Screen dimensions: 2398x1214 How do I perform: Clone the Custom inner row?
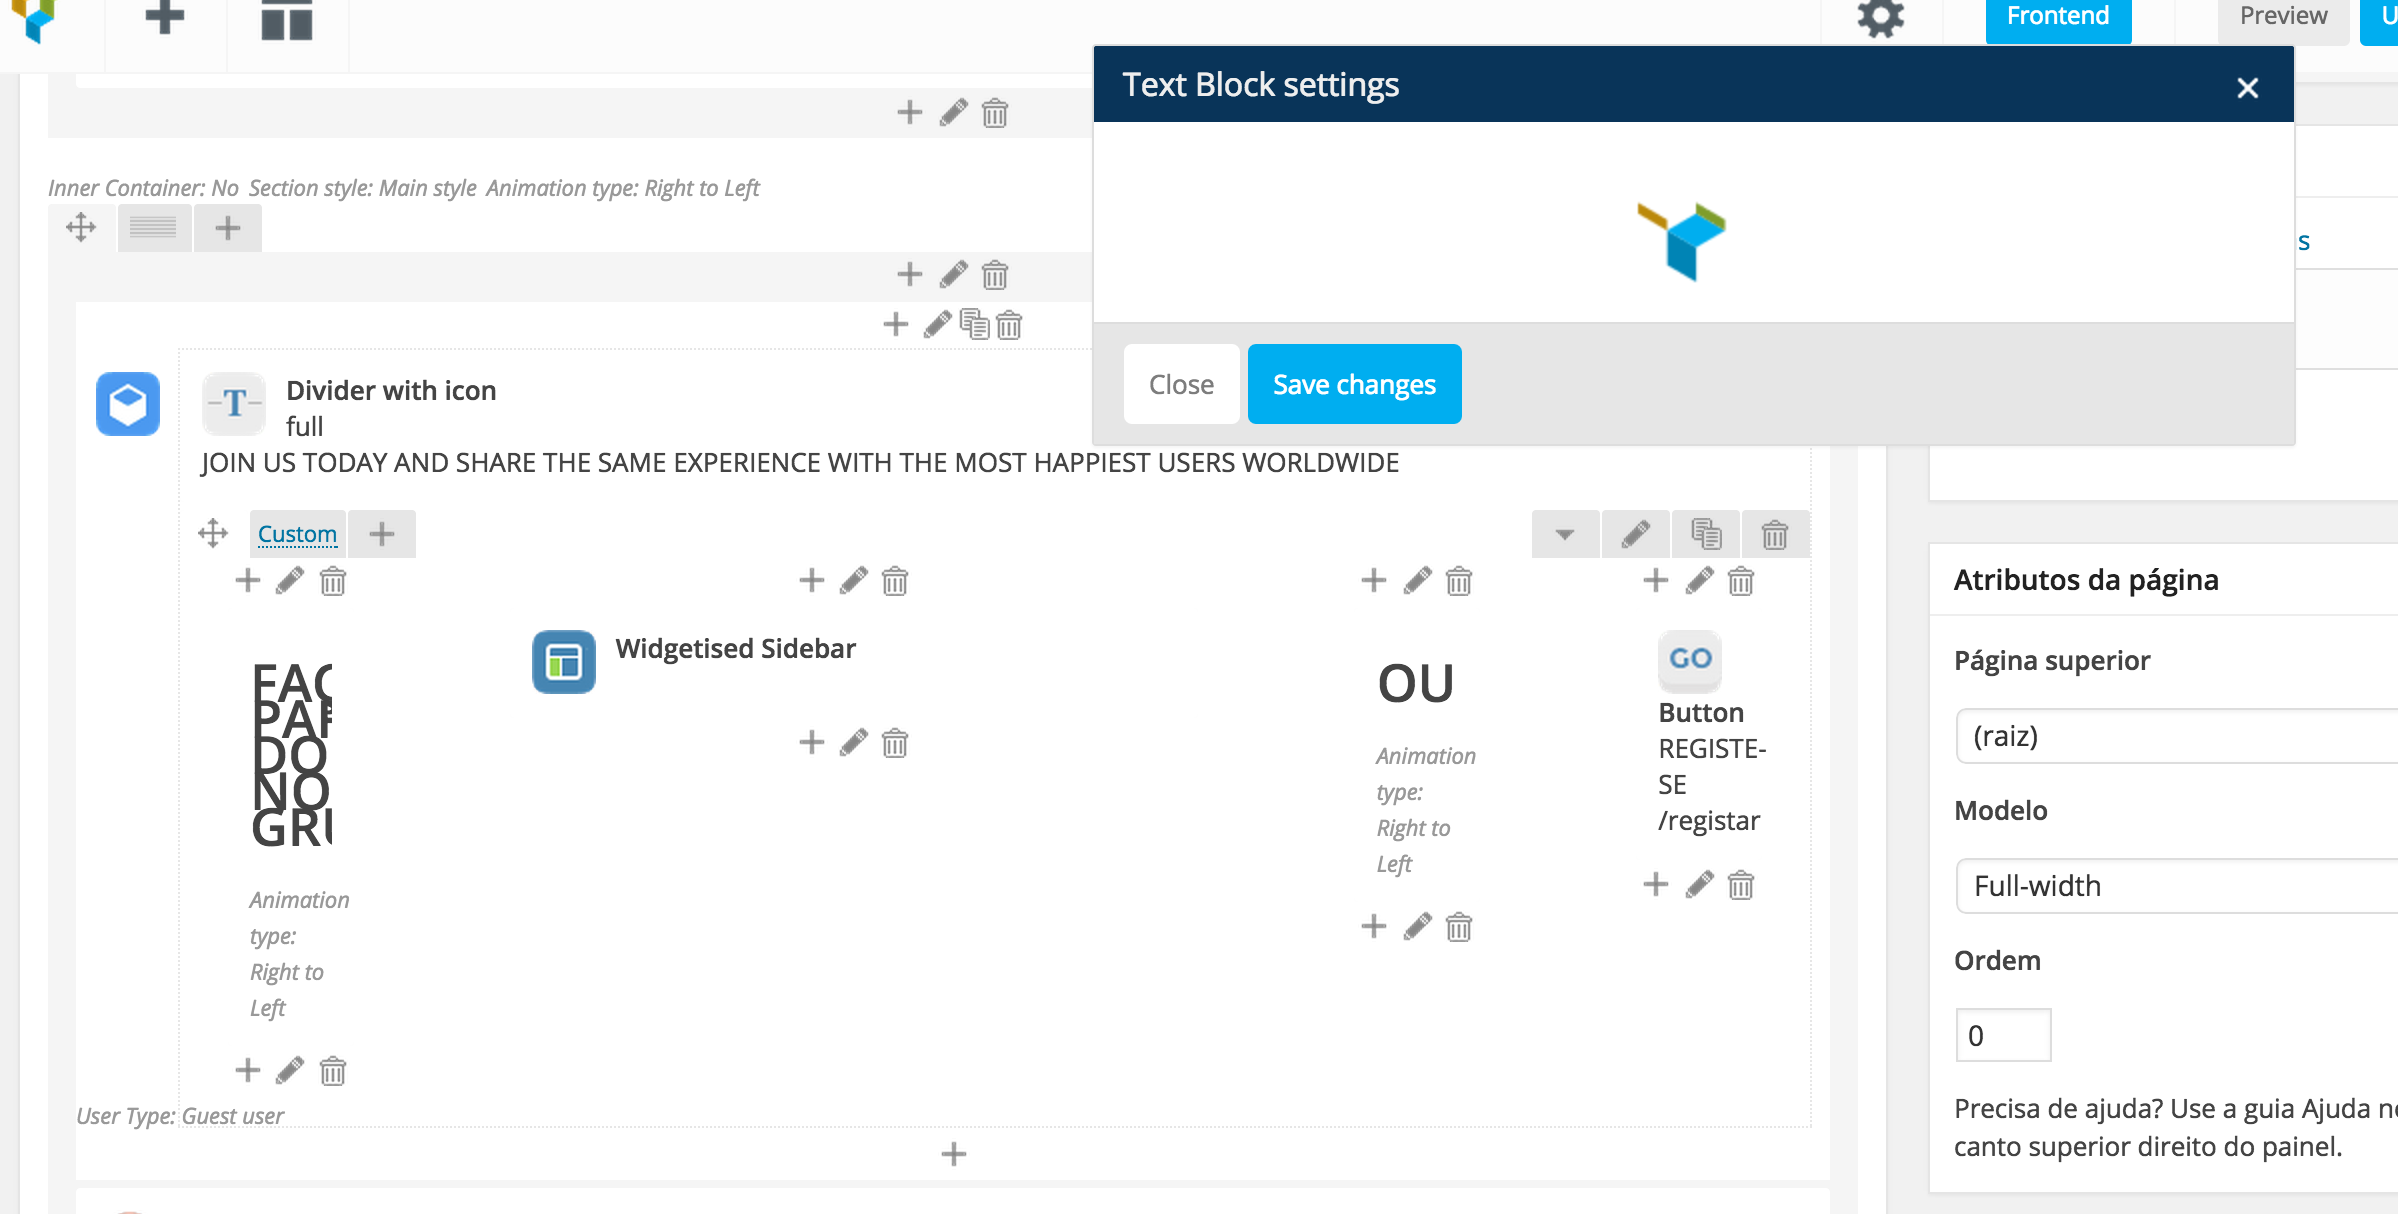1706,535
